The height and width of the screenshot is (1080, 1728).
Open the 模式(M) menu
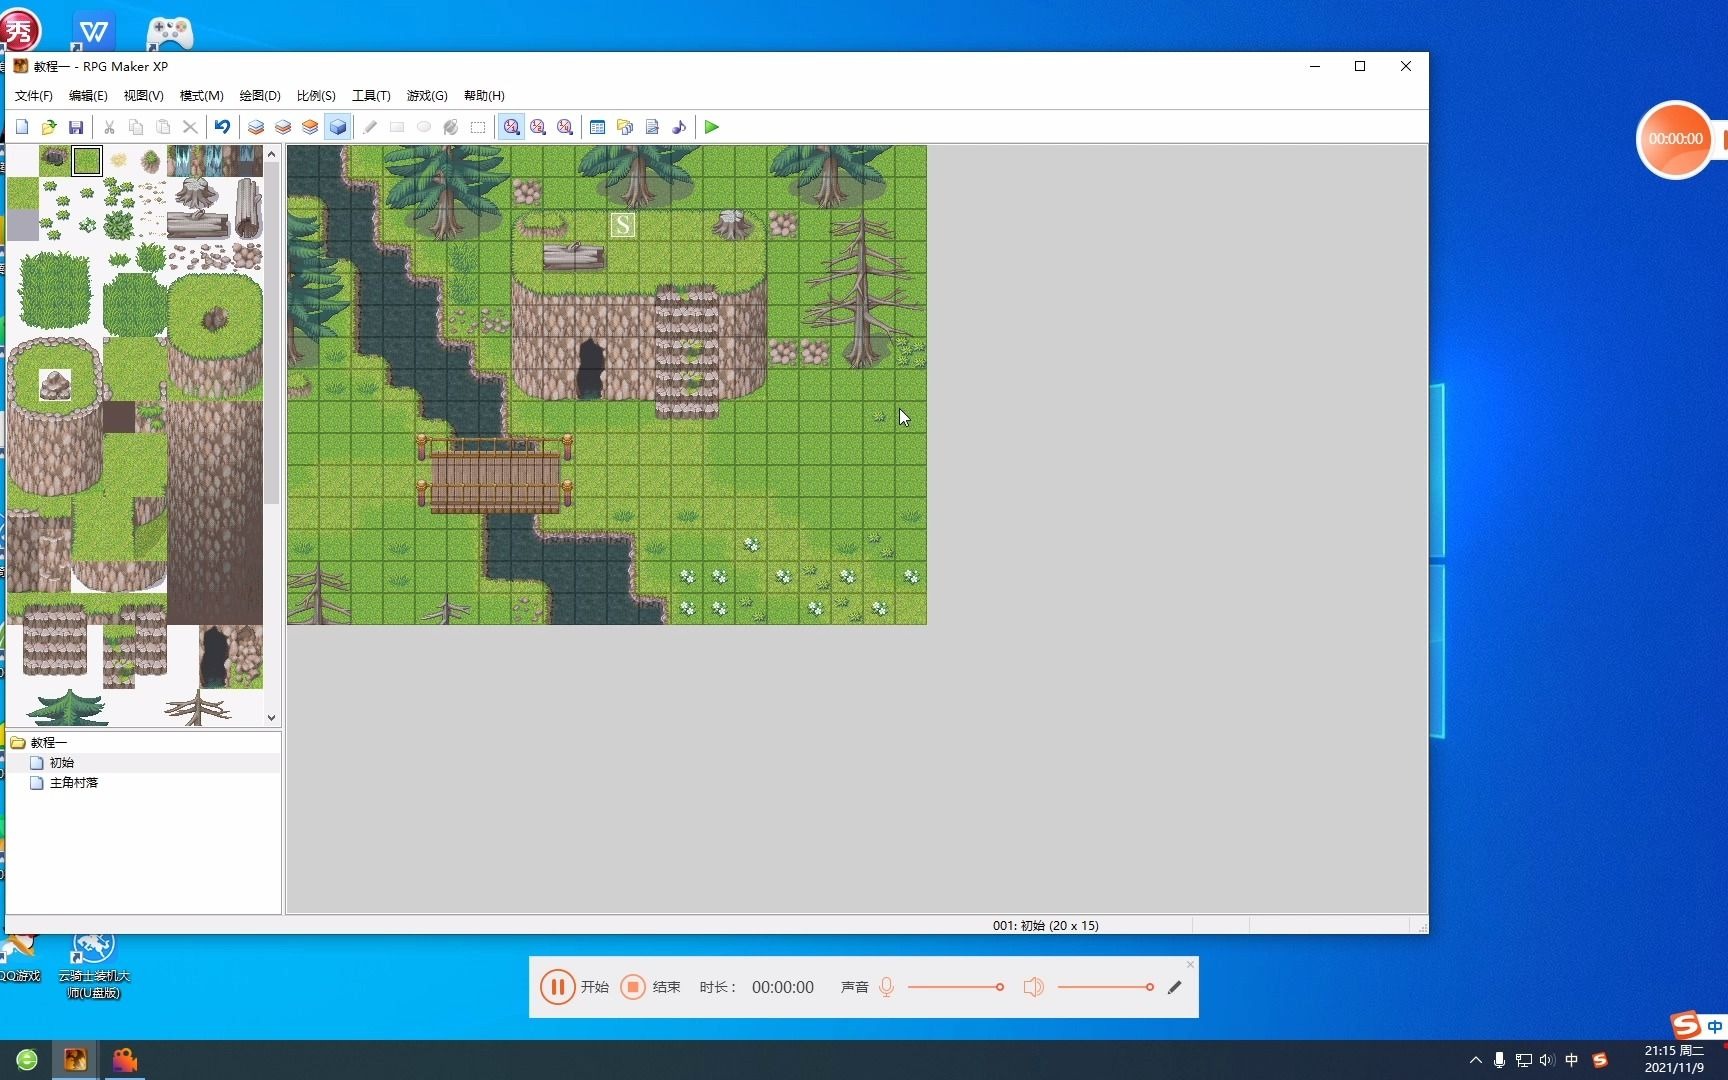(200, 95)
